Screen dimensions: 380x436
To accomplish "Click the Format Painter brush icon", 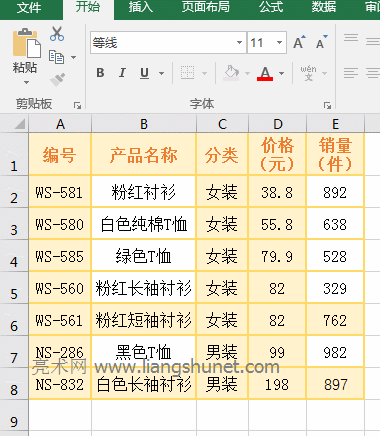I will point(57,80).
